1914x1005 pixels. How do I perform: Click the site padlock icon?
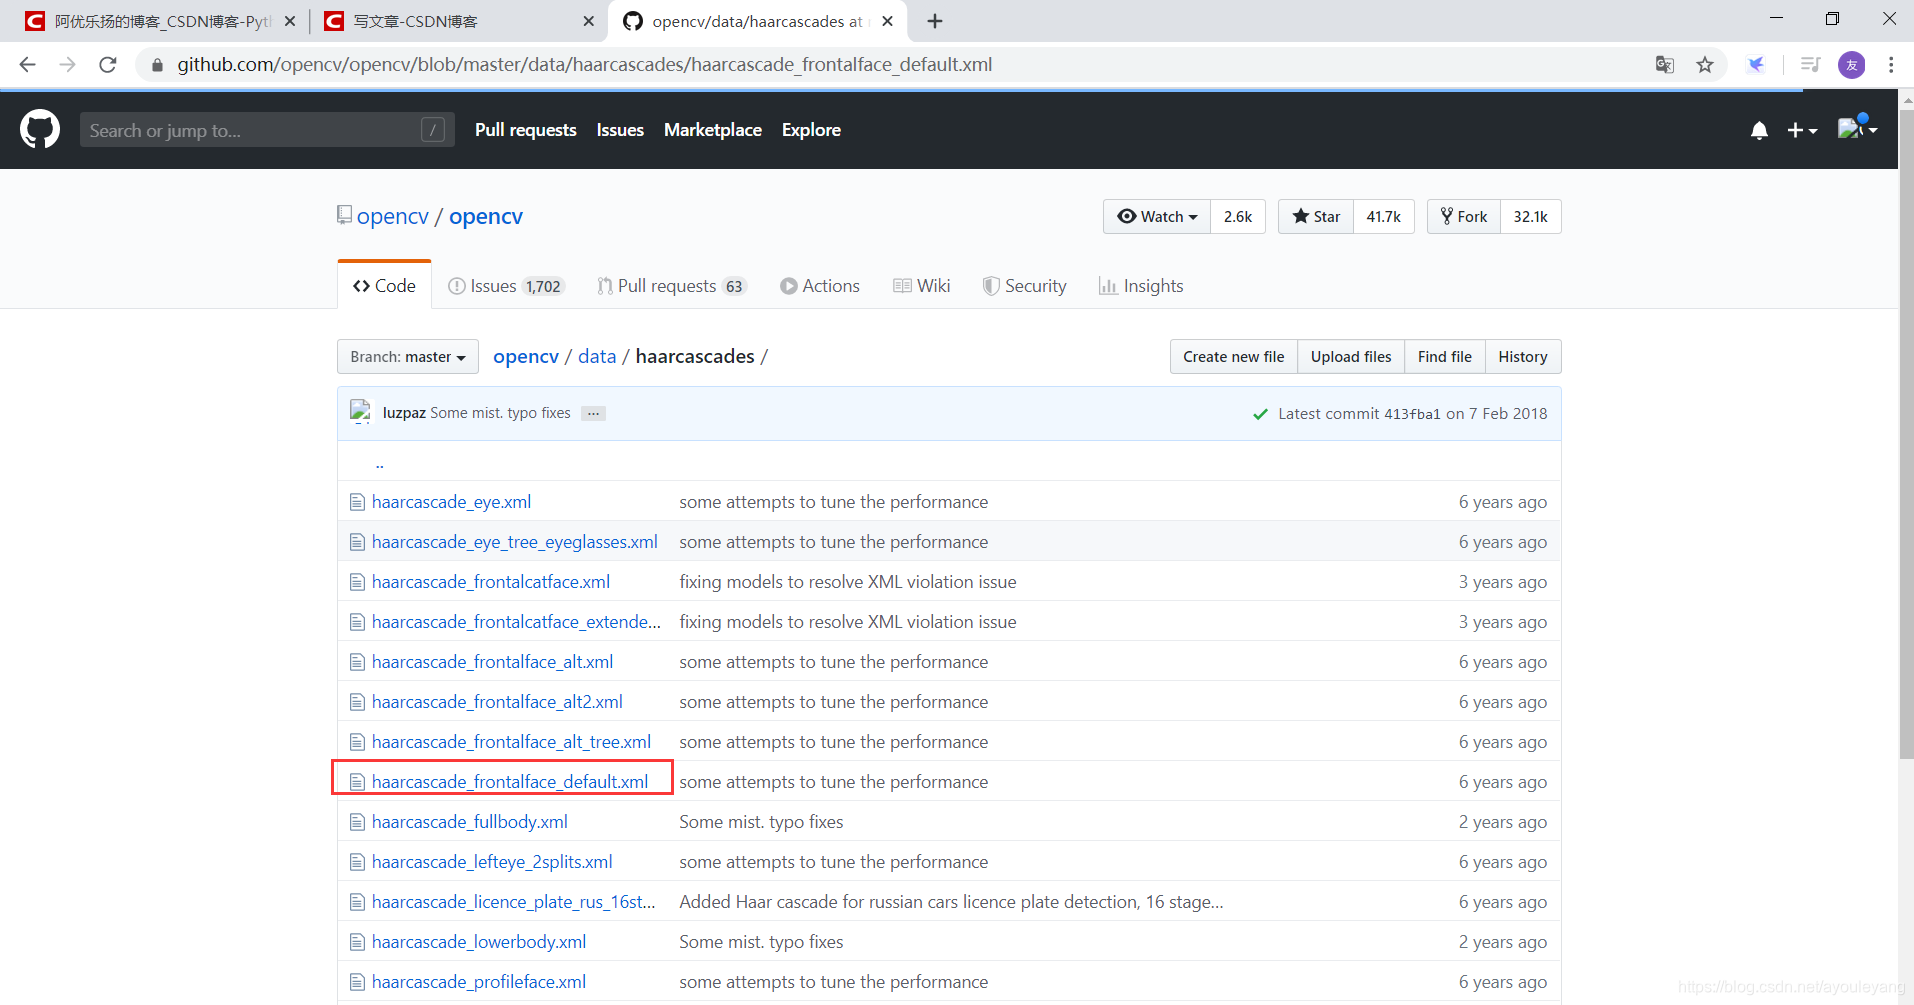[157, 65]
